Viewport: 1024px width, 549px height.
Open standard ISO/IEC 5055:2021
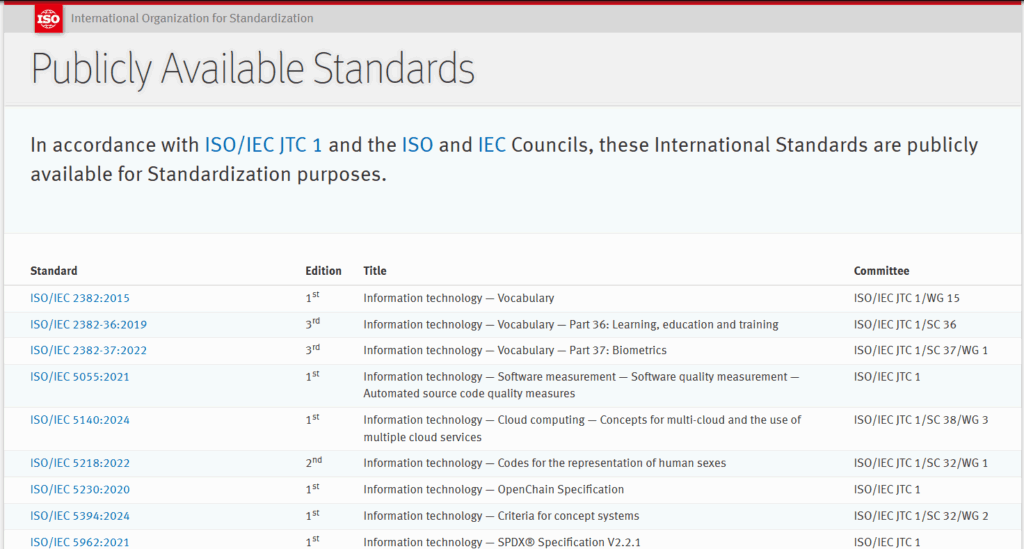click(80, 377)
